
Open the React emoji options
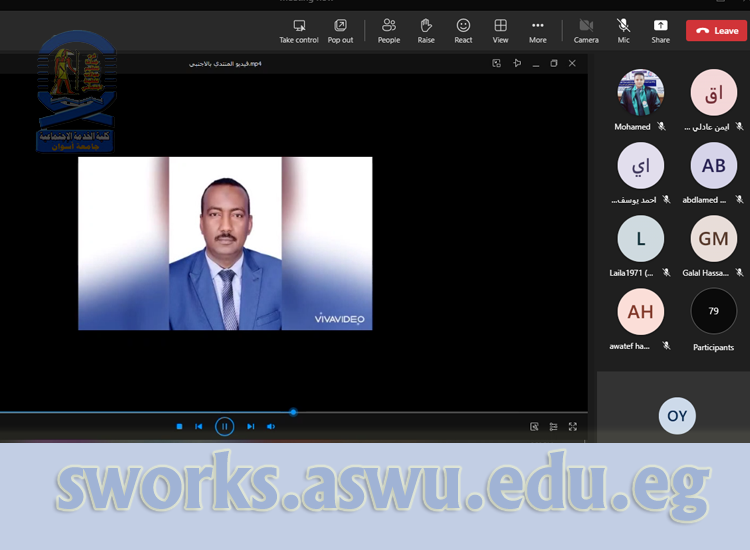pyautogui.click(x=463, y=30)
